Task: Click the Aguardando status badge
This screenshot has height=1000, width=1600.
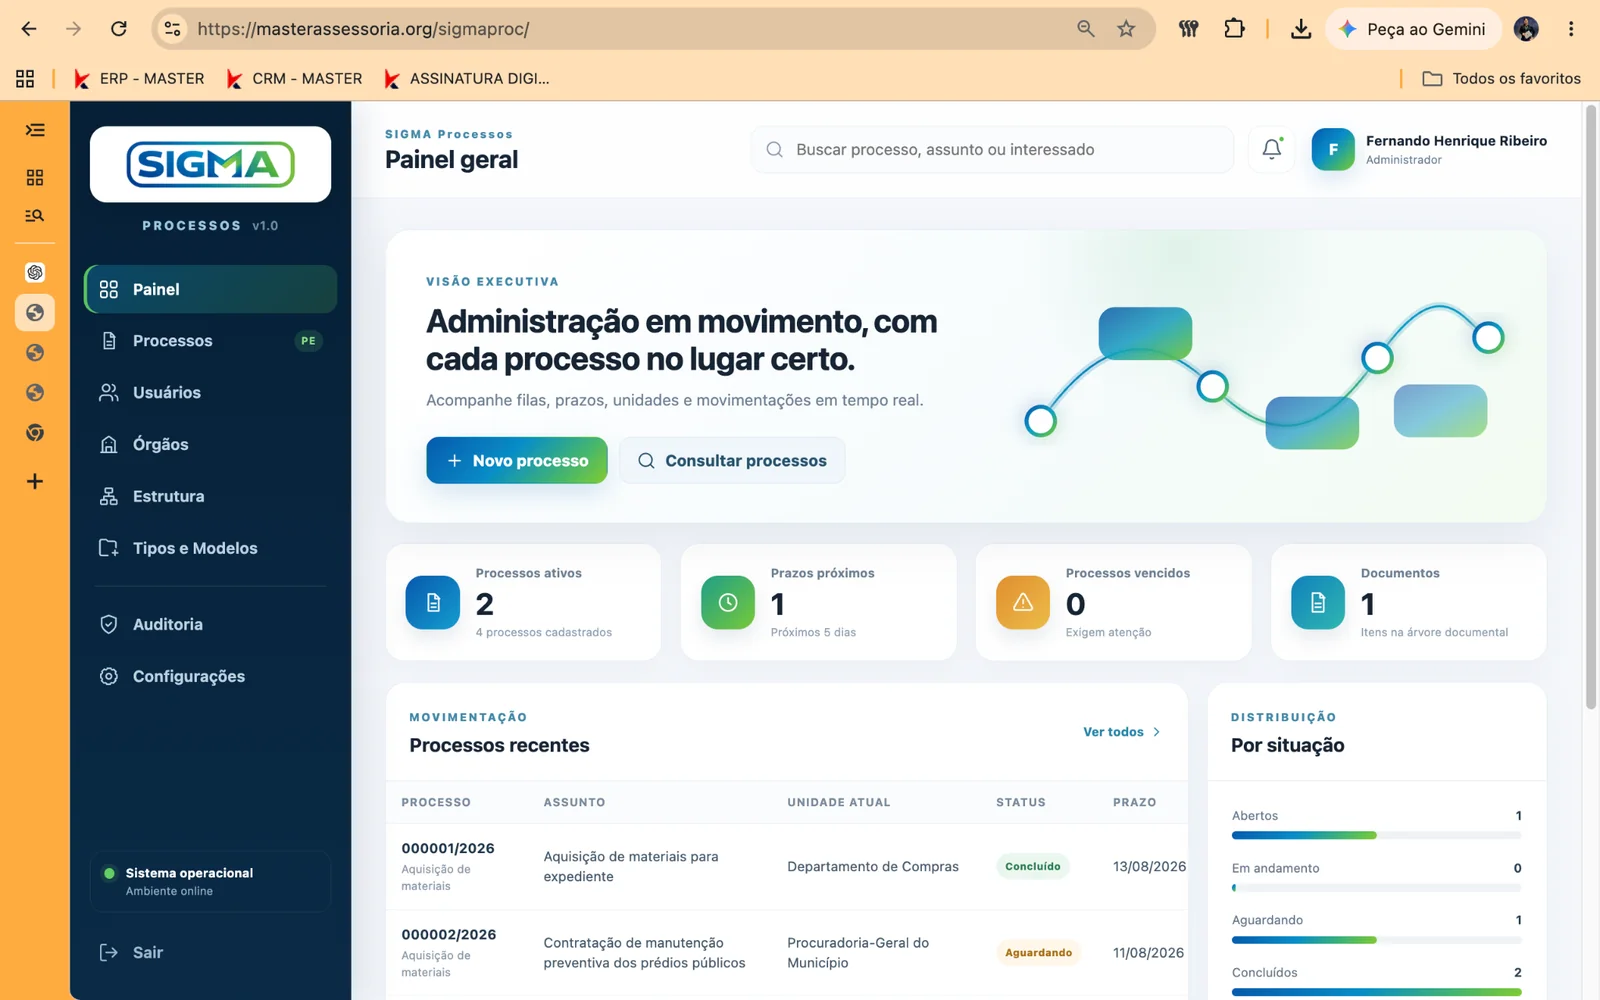Action: [x=1038, y=953]
